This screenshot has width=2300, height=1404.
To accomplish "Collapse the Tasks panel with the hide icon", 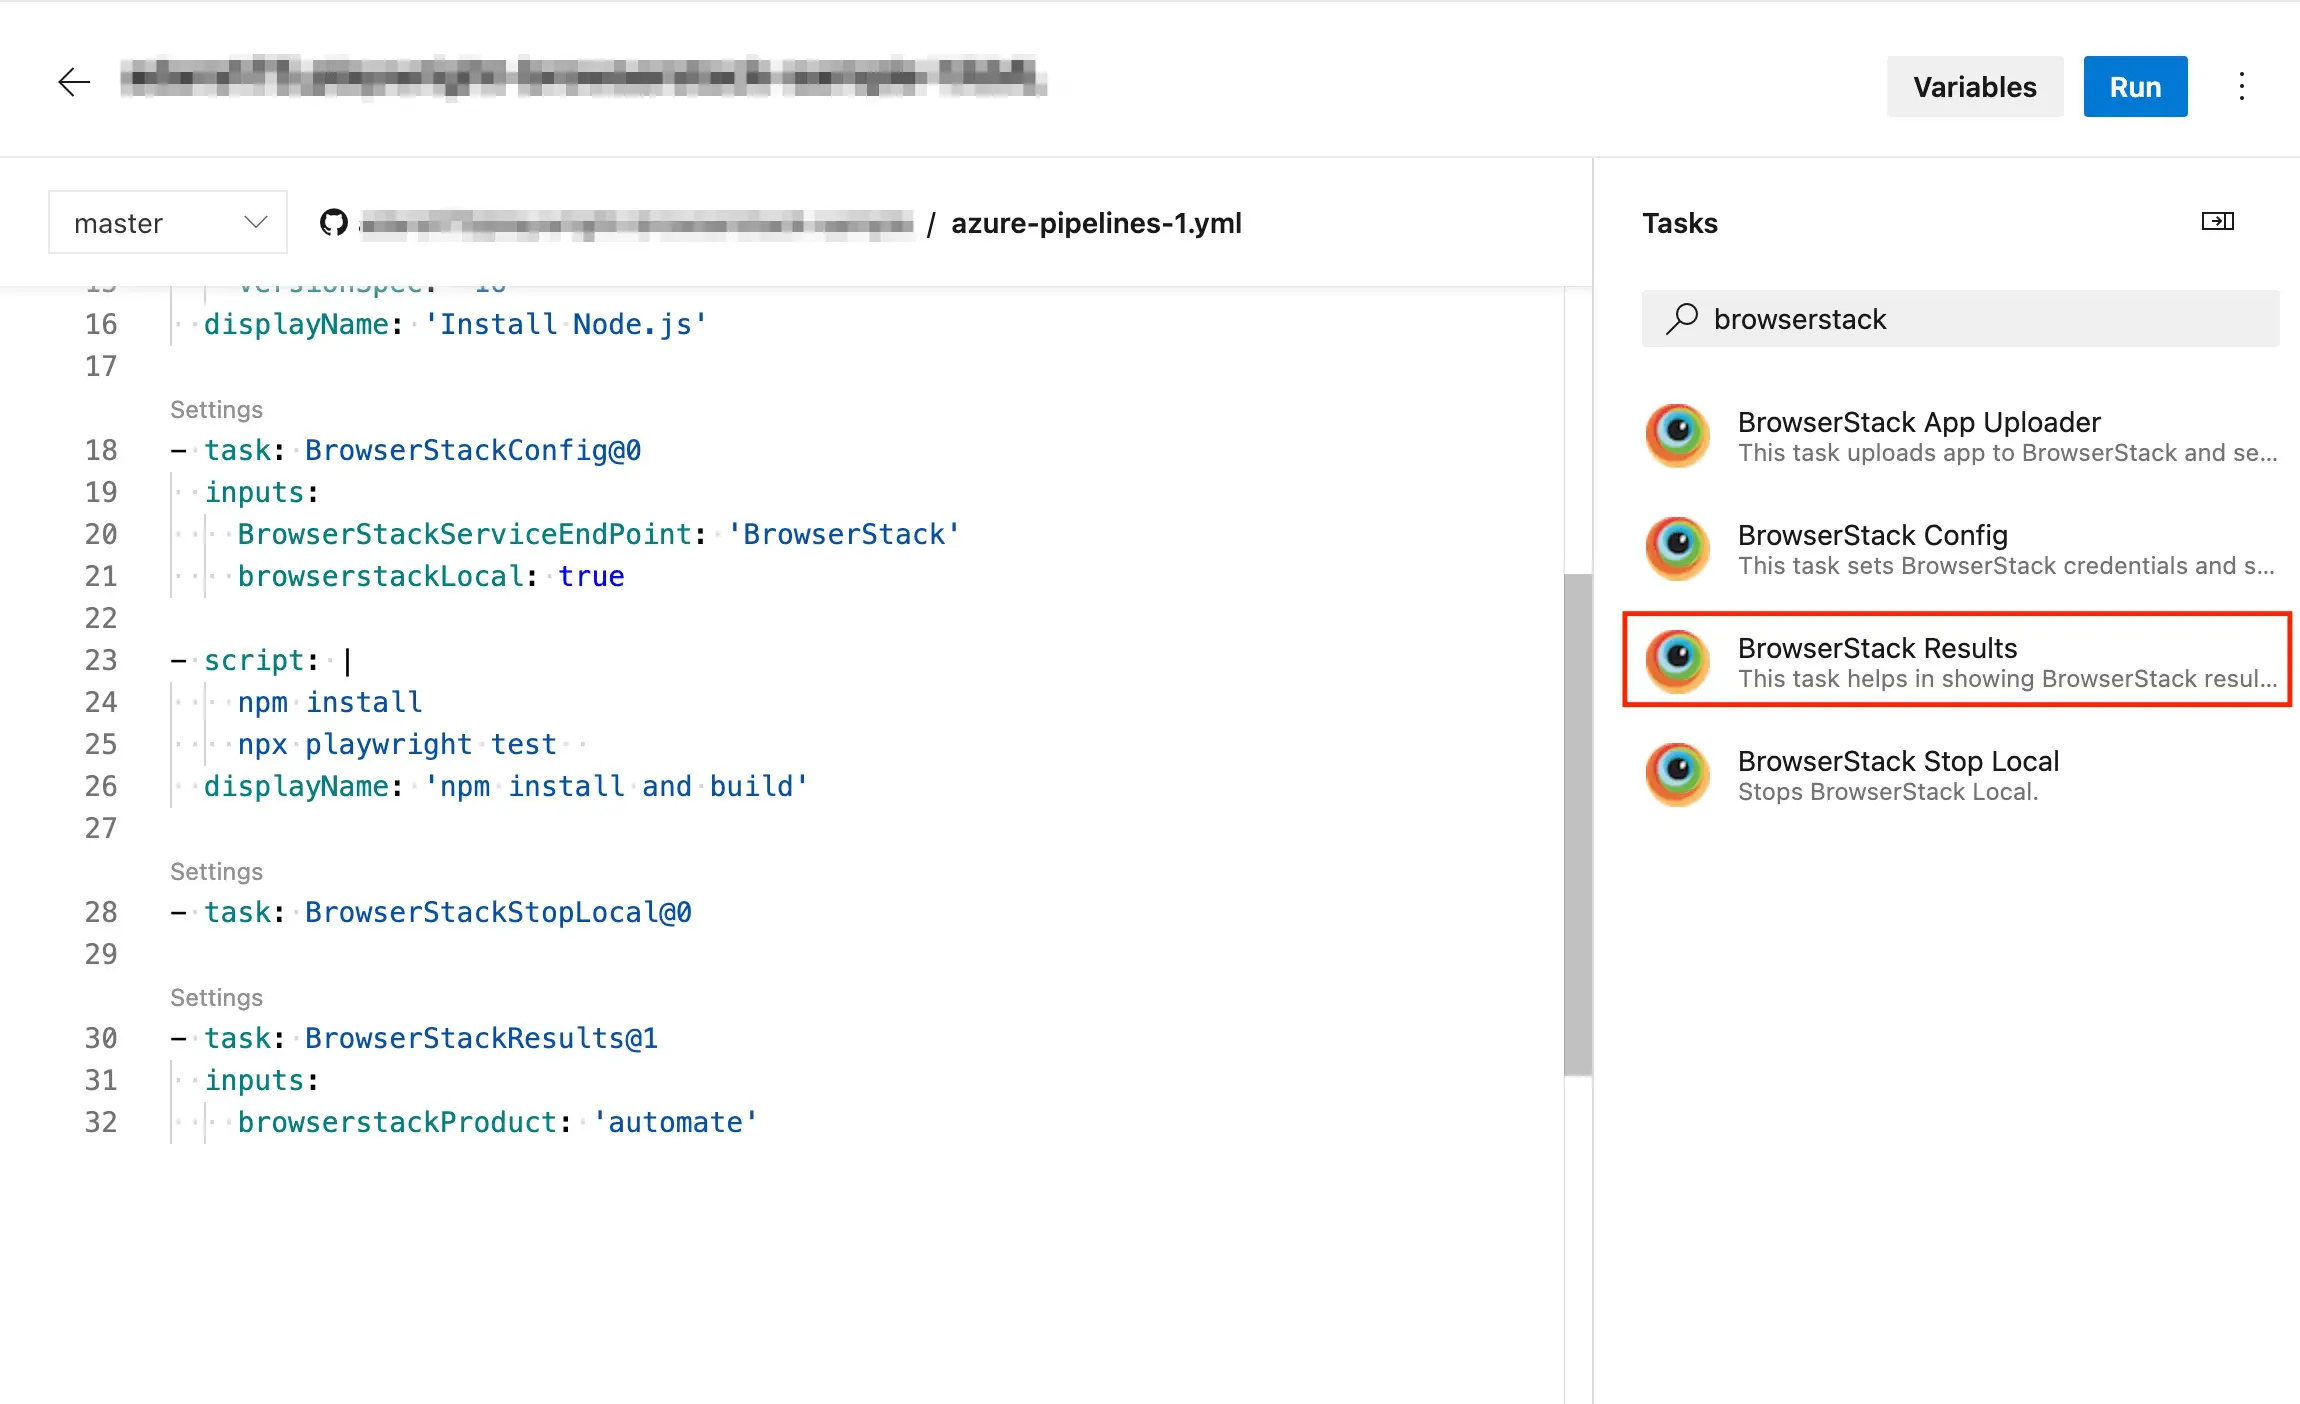I will [2217, 221].
